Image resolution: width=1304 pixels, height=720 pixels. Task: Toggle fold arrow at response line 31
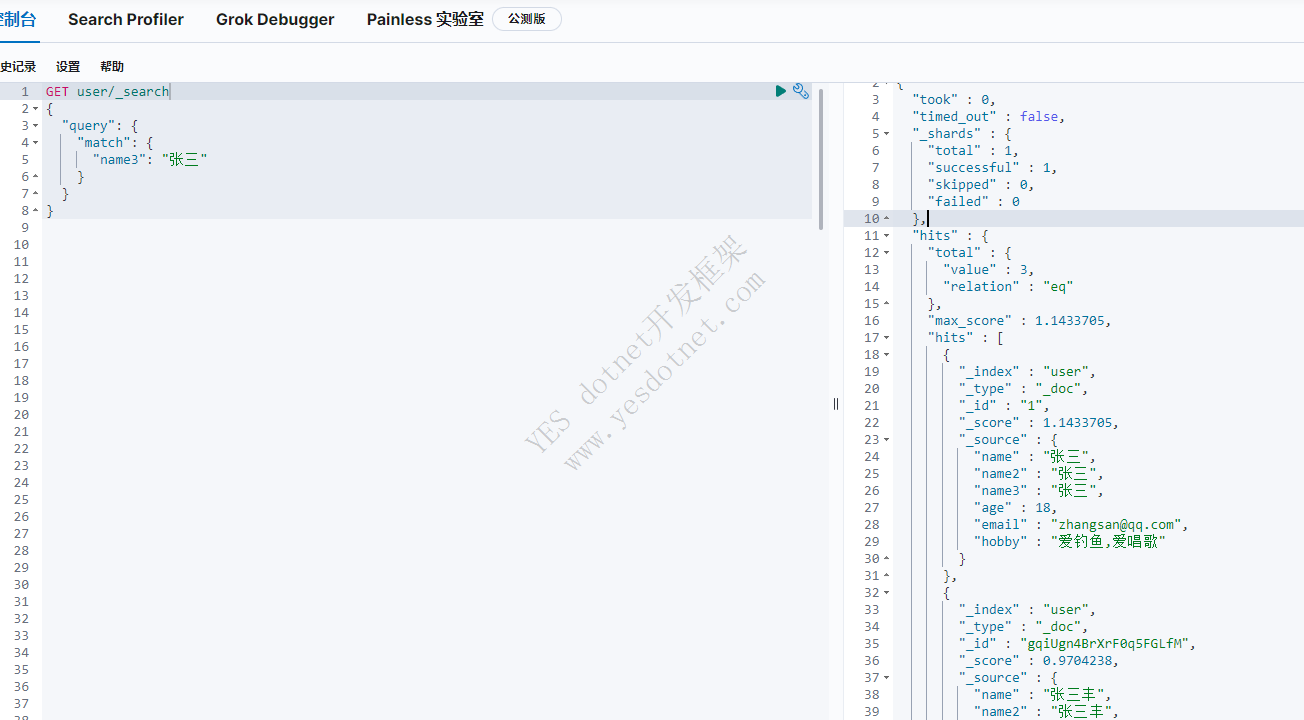tap(886, 575)
